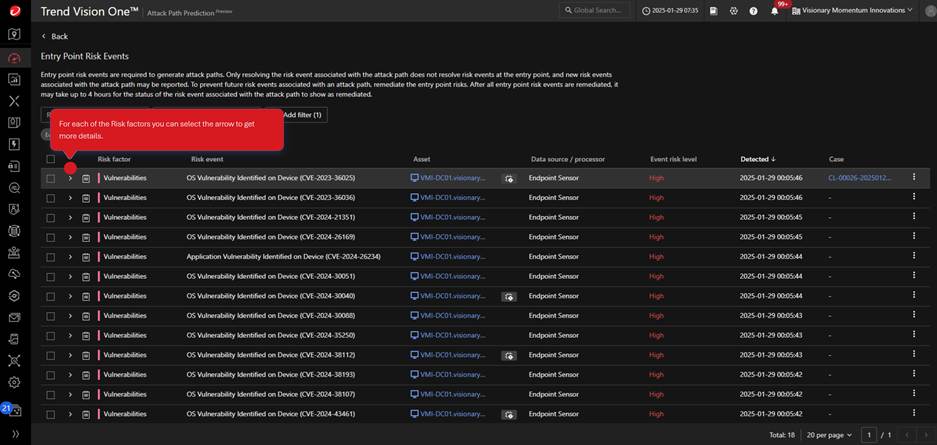
Task: Click the Event risk level column header
Action: pos(673,159)
